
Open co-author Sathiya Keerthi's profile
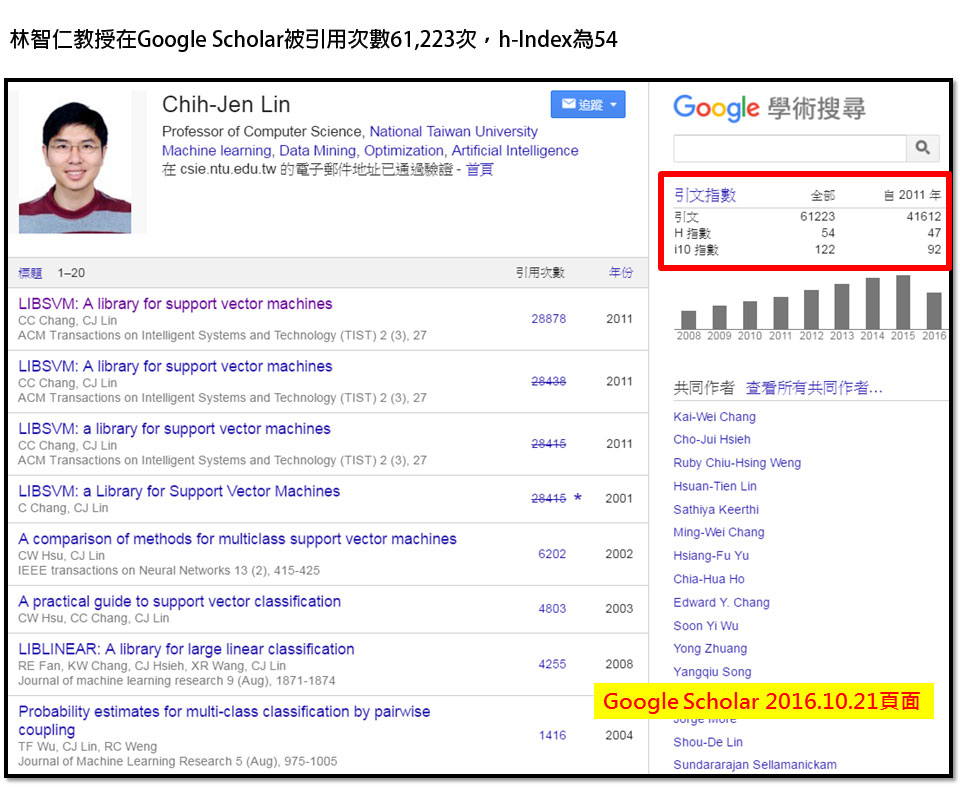(716, 509)
